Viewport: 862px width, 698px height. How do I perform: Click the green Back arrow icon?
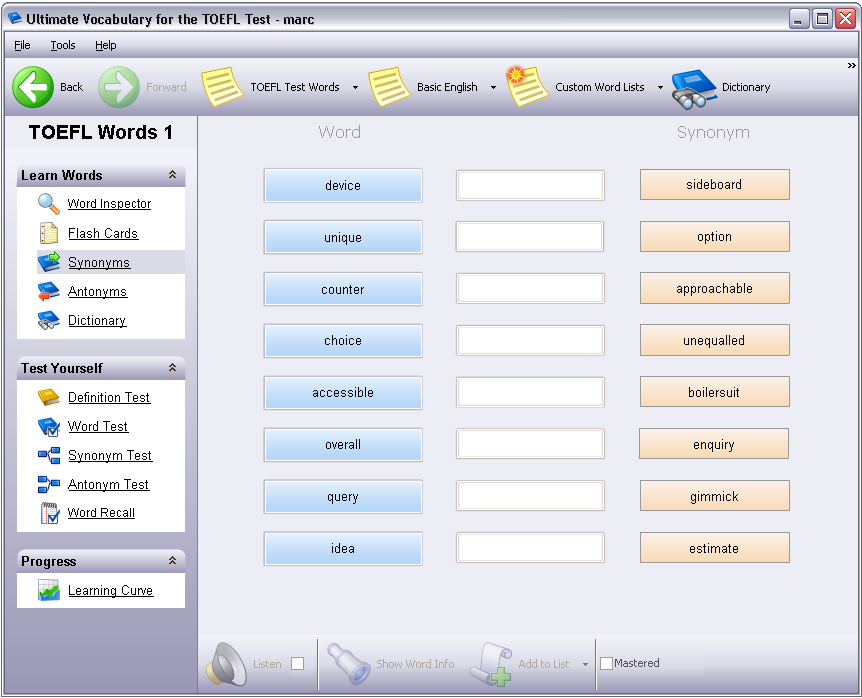point(33,87)
